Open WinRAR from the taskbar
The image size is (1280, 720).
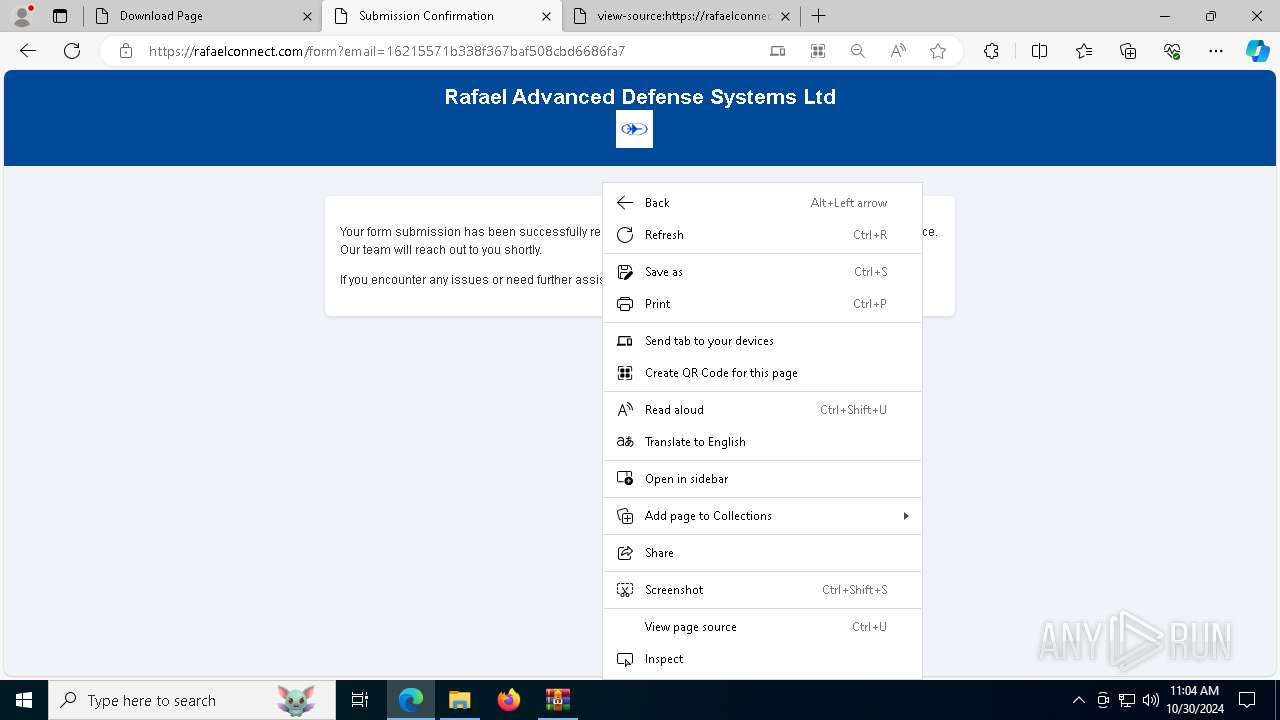pyautogui.click(x=557, y=700)
